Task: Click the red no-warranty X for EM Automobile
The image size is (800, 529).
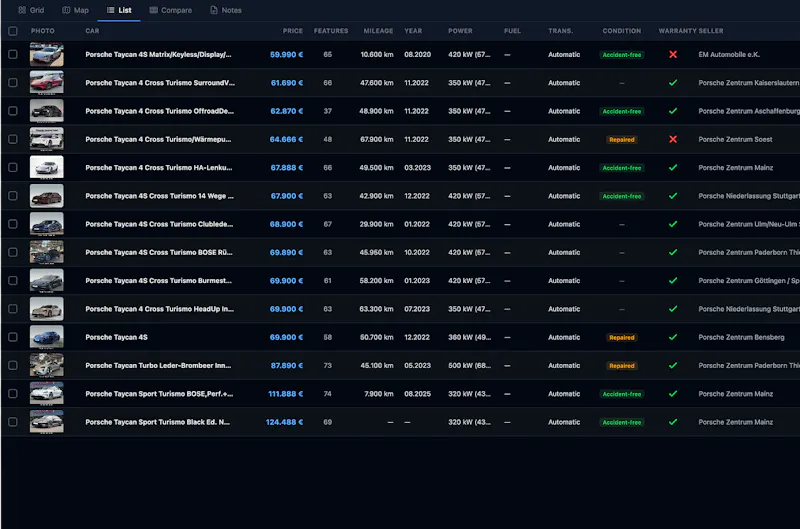Action: 673,55
